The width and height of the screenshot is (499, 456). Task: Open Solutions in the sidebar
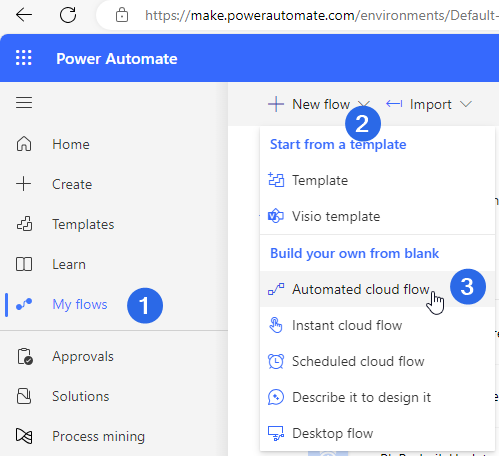point(80,396)
